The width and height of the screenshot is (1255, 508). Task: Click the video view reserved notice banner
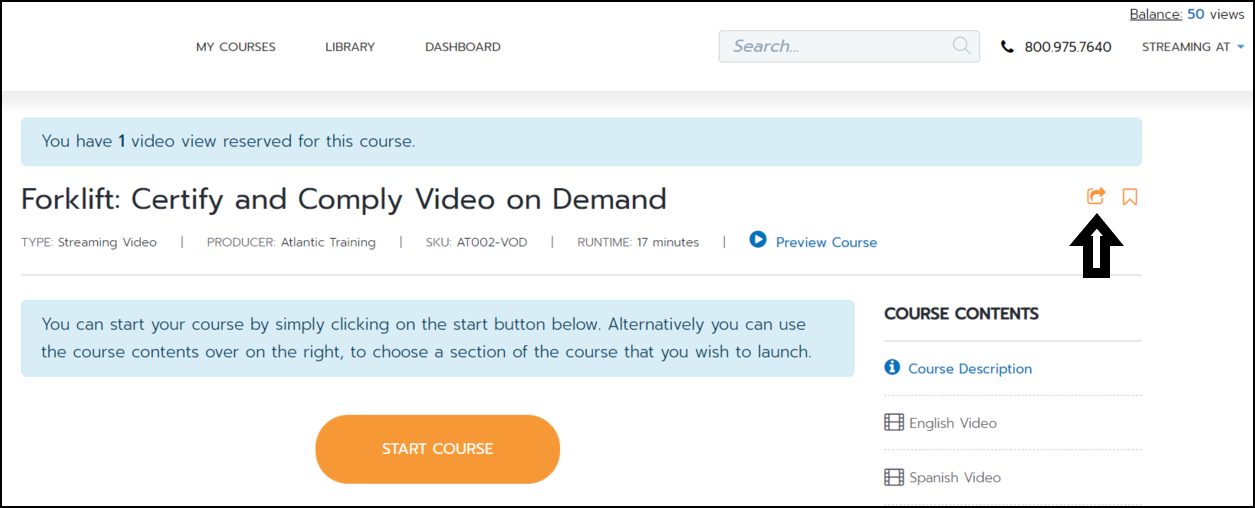point(581,141)
